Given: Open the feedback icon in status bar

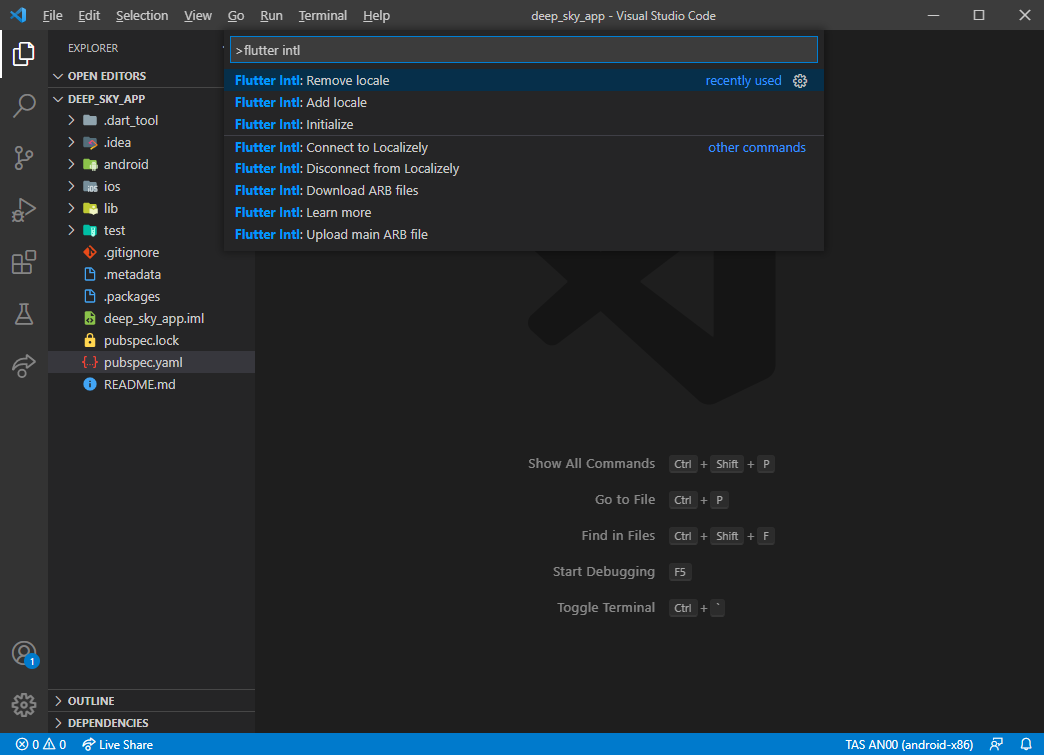Looking at the screenshot, I should click(996, 744).
